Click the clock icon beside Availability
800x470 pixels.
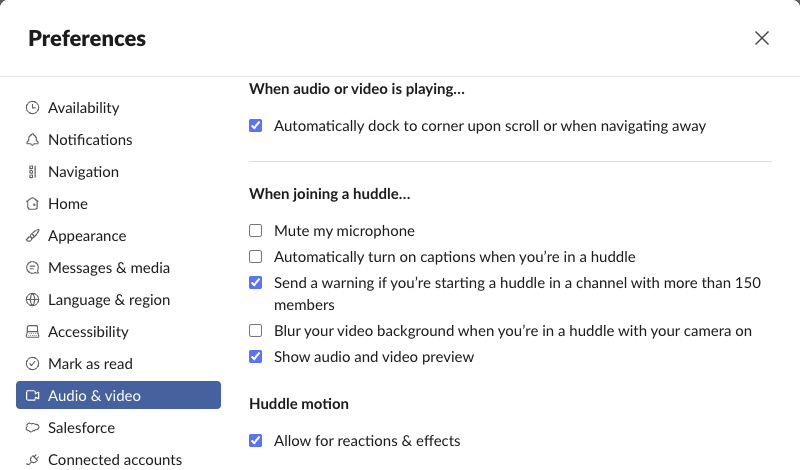click(x=32, y=108)
